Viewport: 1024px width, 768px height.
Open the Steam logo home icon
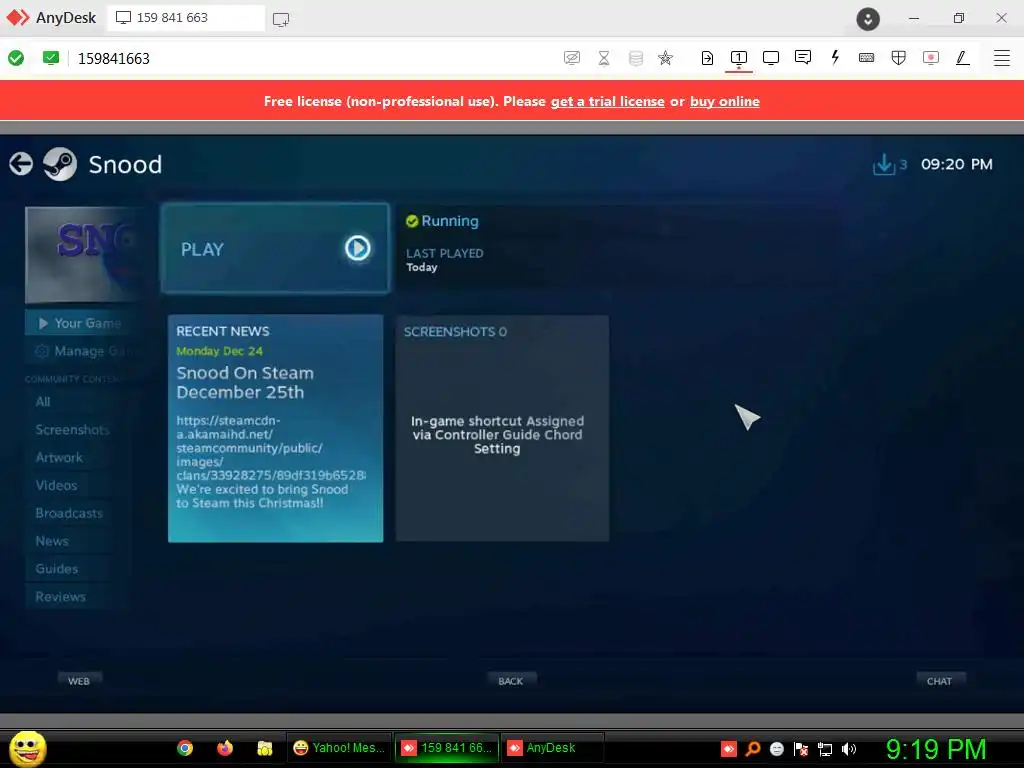tap(60, 164)
